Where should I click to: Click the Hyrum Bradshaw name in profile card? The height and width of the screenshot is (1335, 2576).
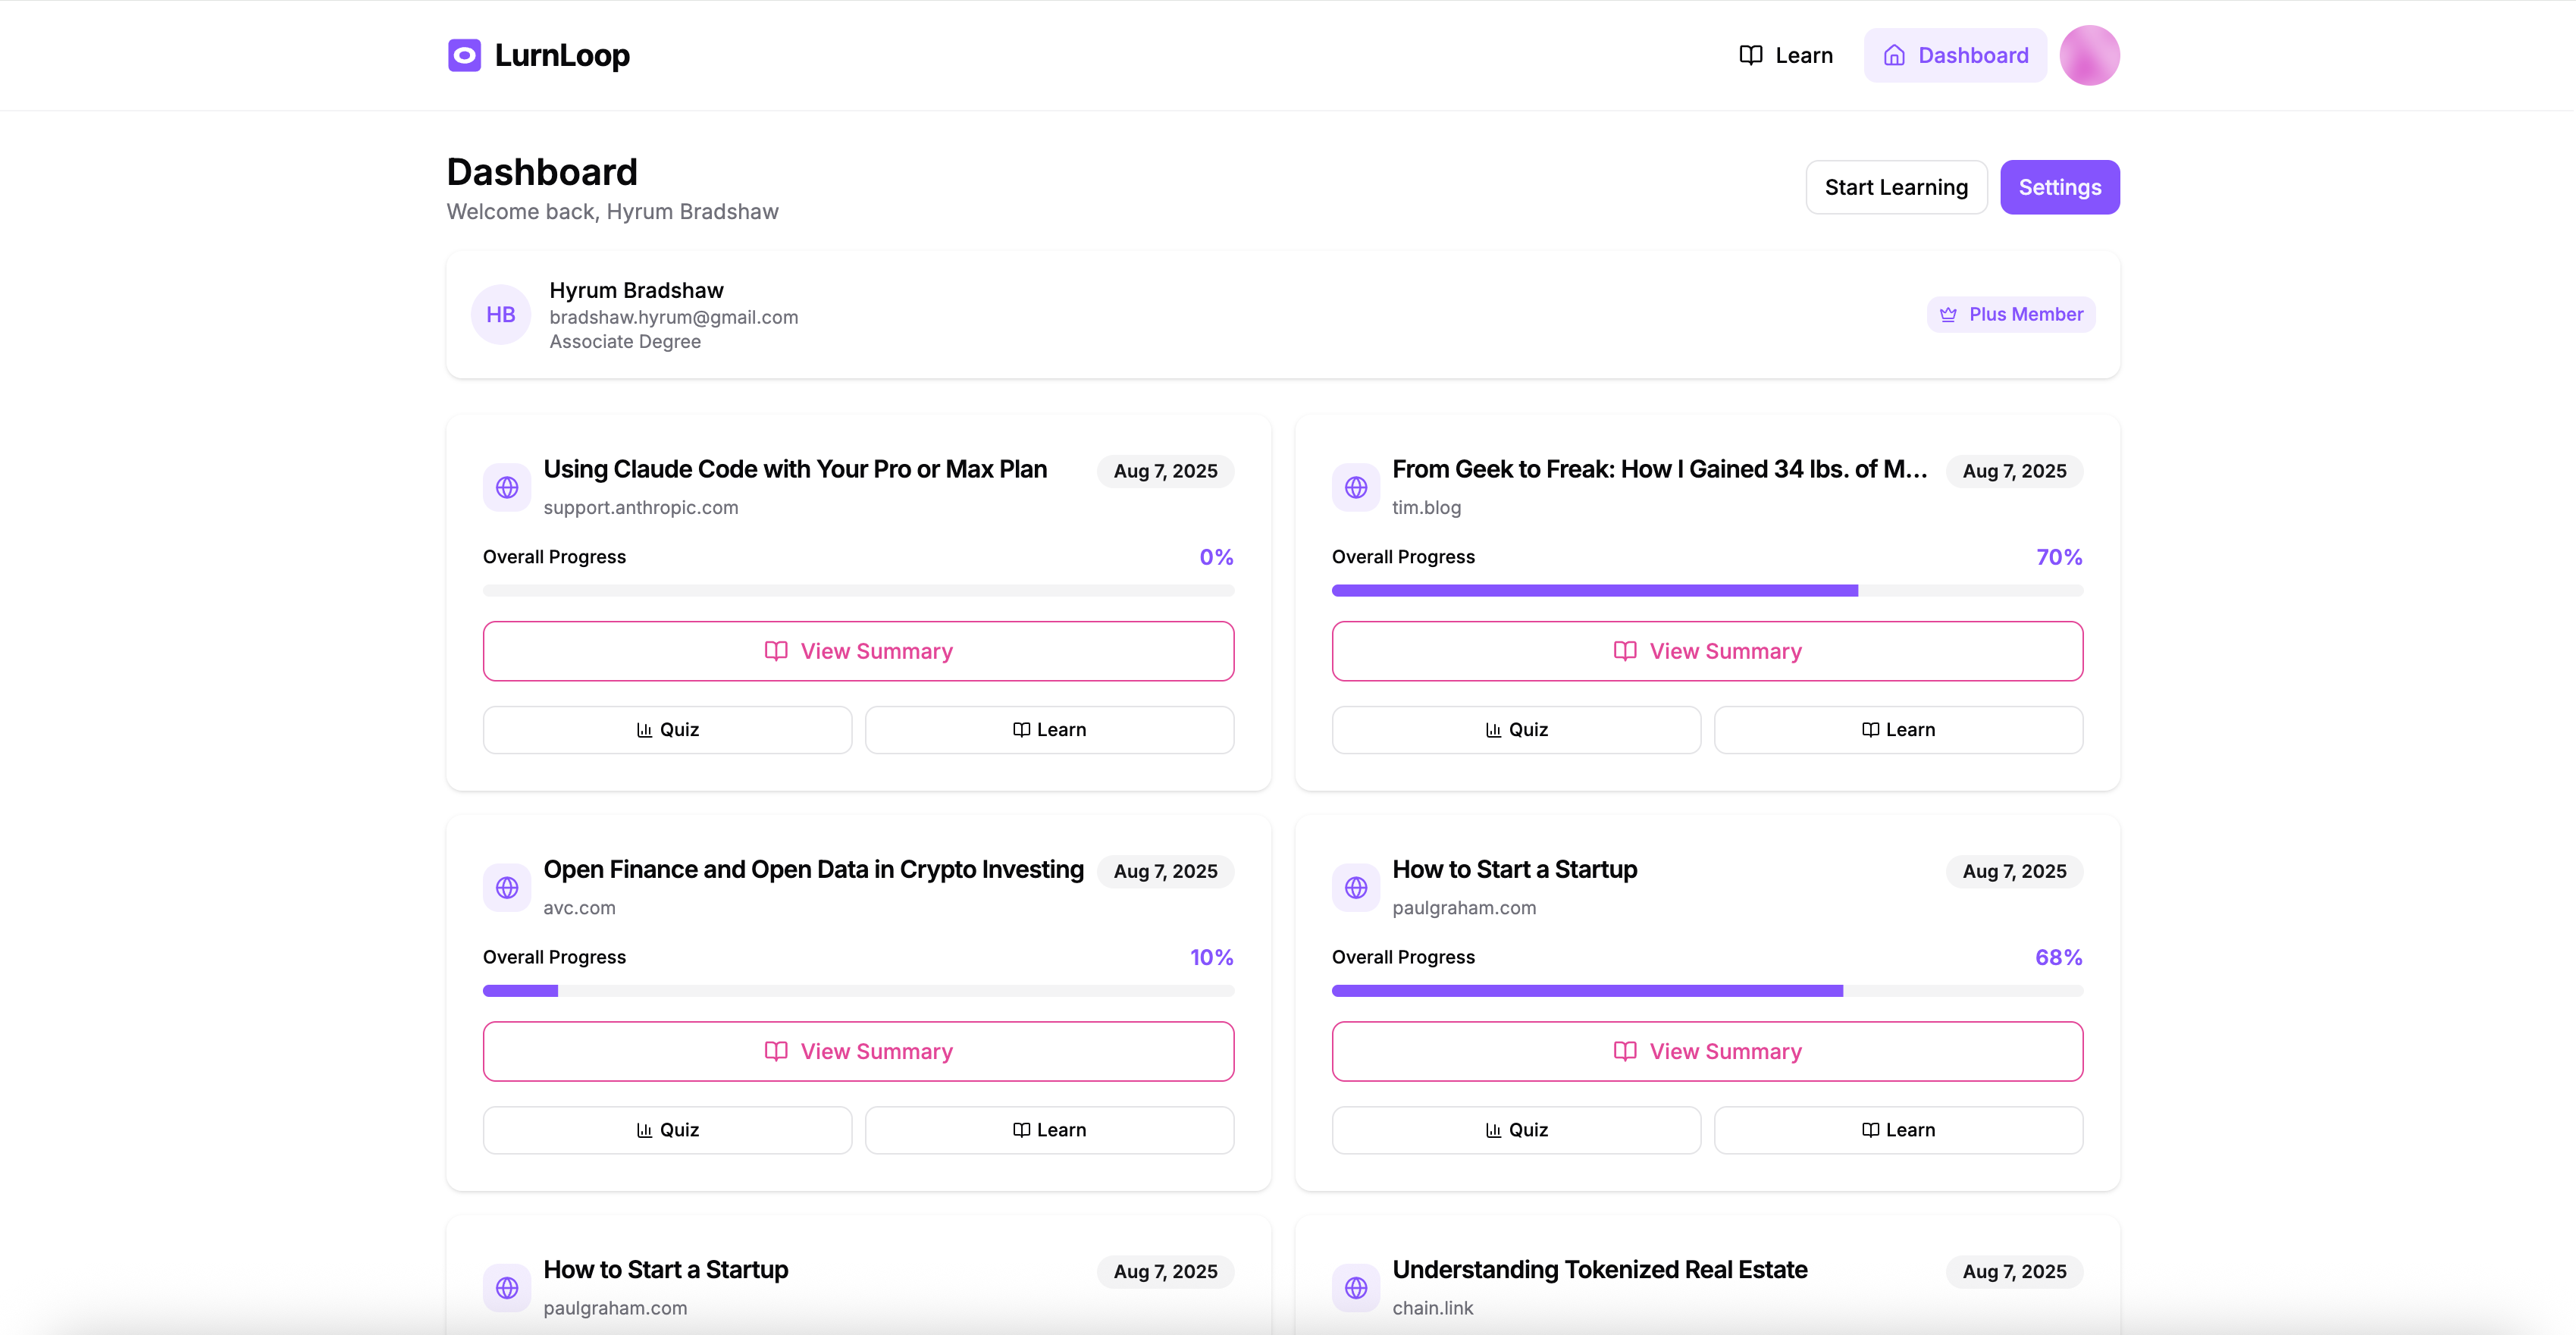[x=636, y=290]
